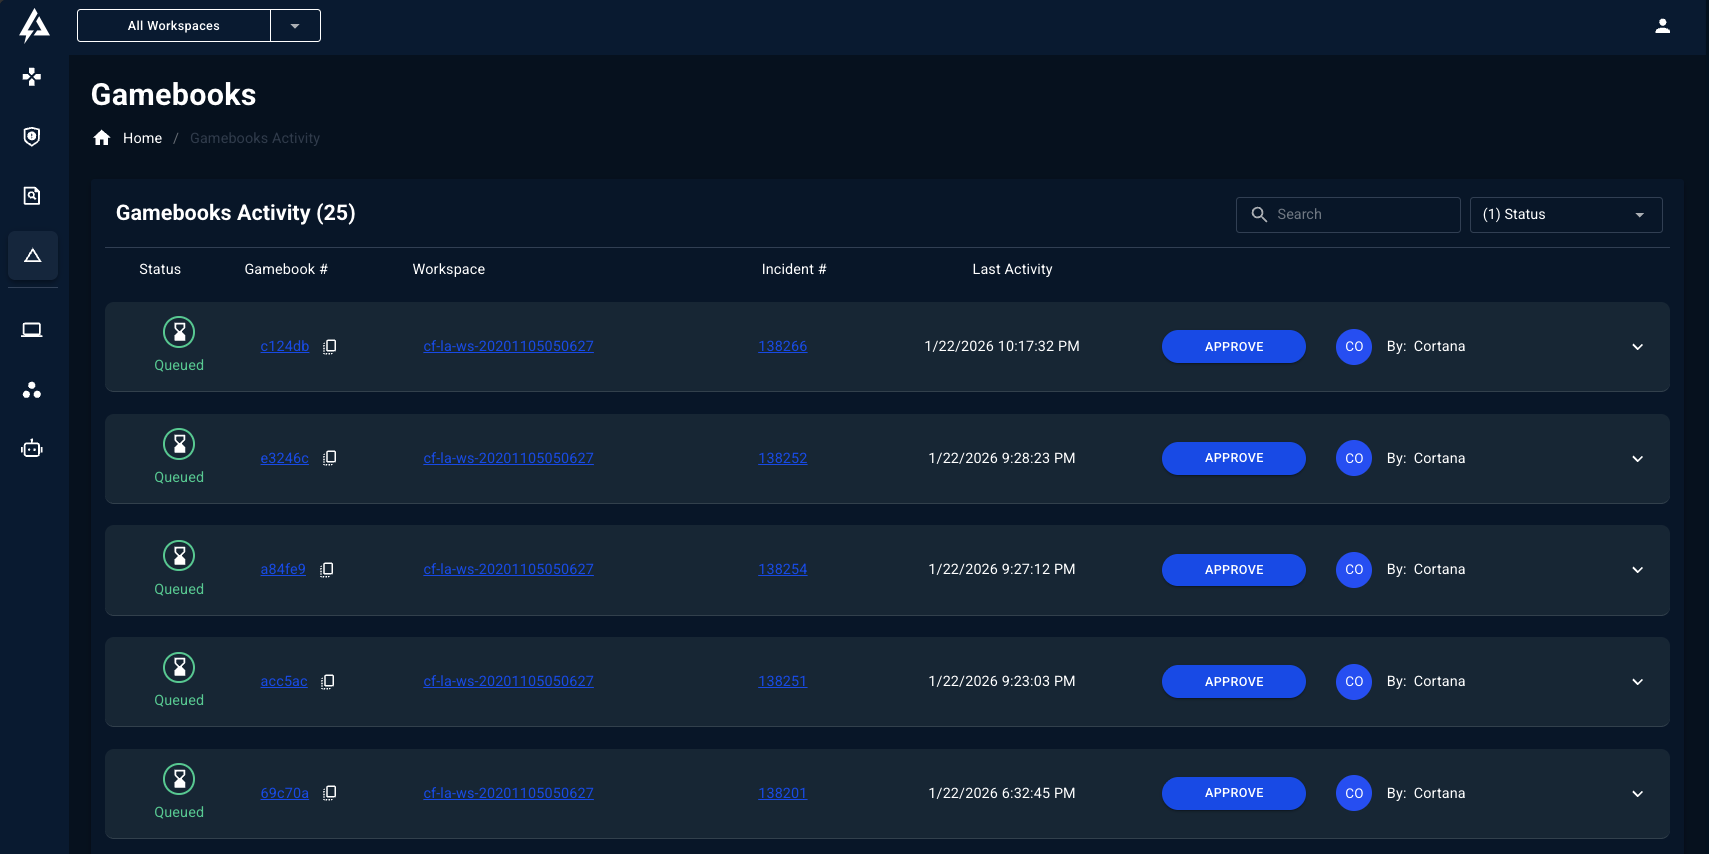Open the document search icon in sidebar

32,196
